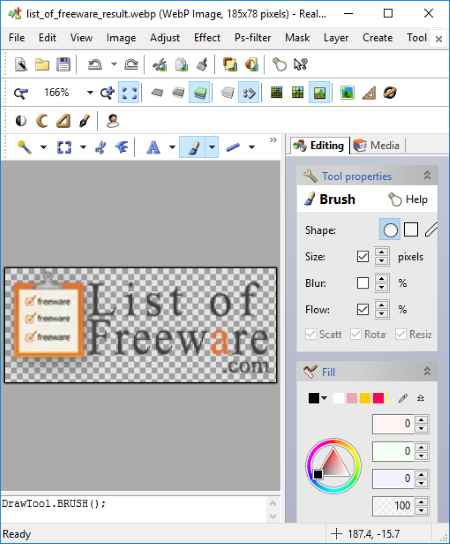Select the Line drawing tool
This screenshot has width=450, height=544.
click(232, 147)
